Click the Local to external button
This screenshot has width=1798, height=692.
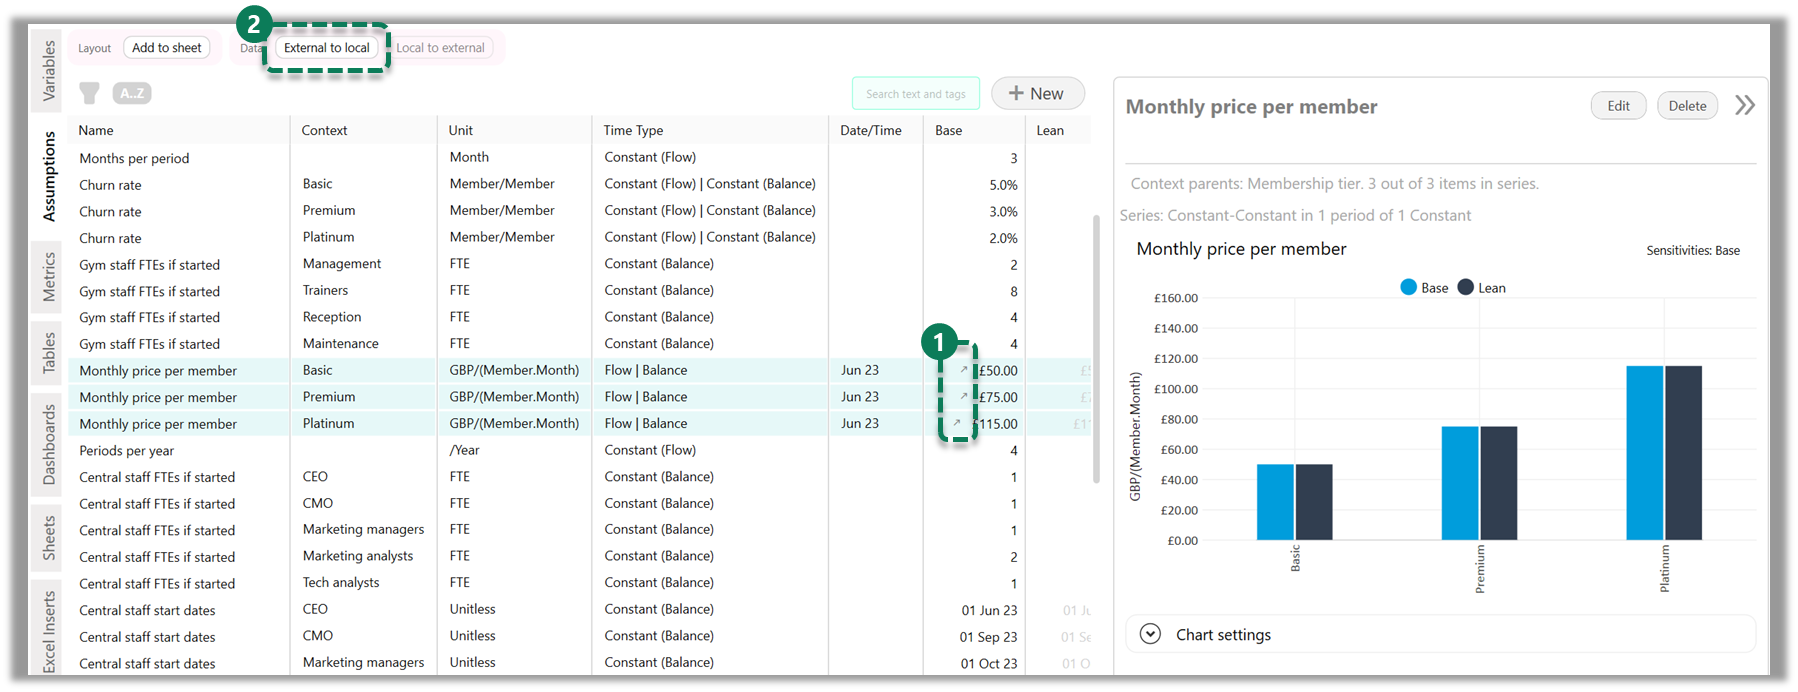coord(440,47)
